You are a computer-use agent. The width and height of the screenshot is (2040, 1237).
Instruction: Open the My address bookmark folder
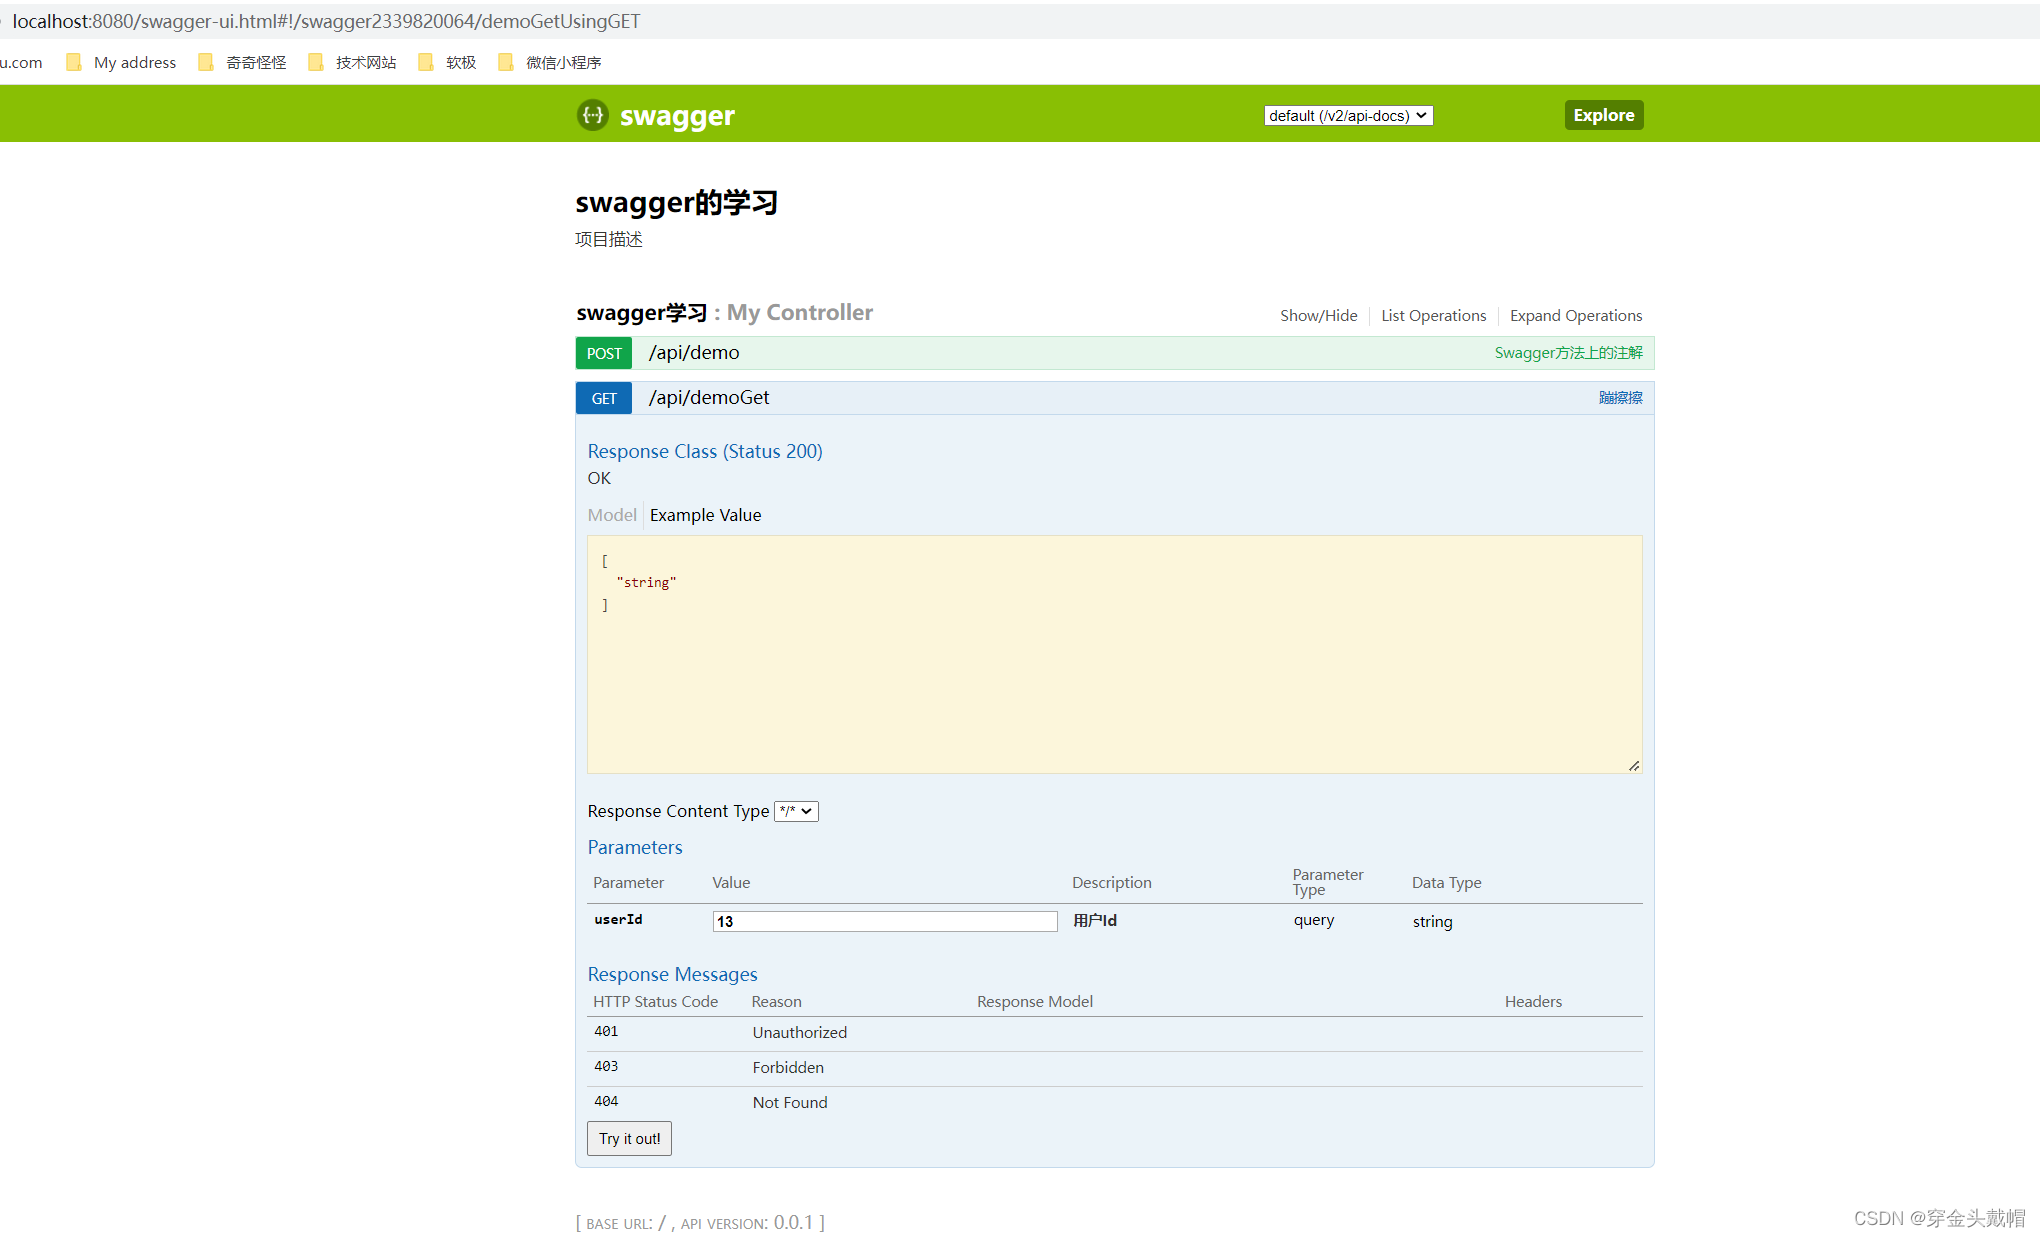(x=134, y=62)
